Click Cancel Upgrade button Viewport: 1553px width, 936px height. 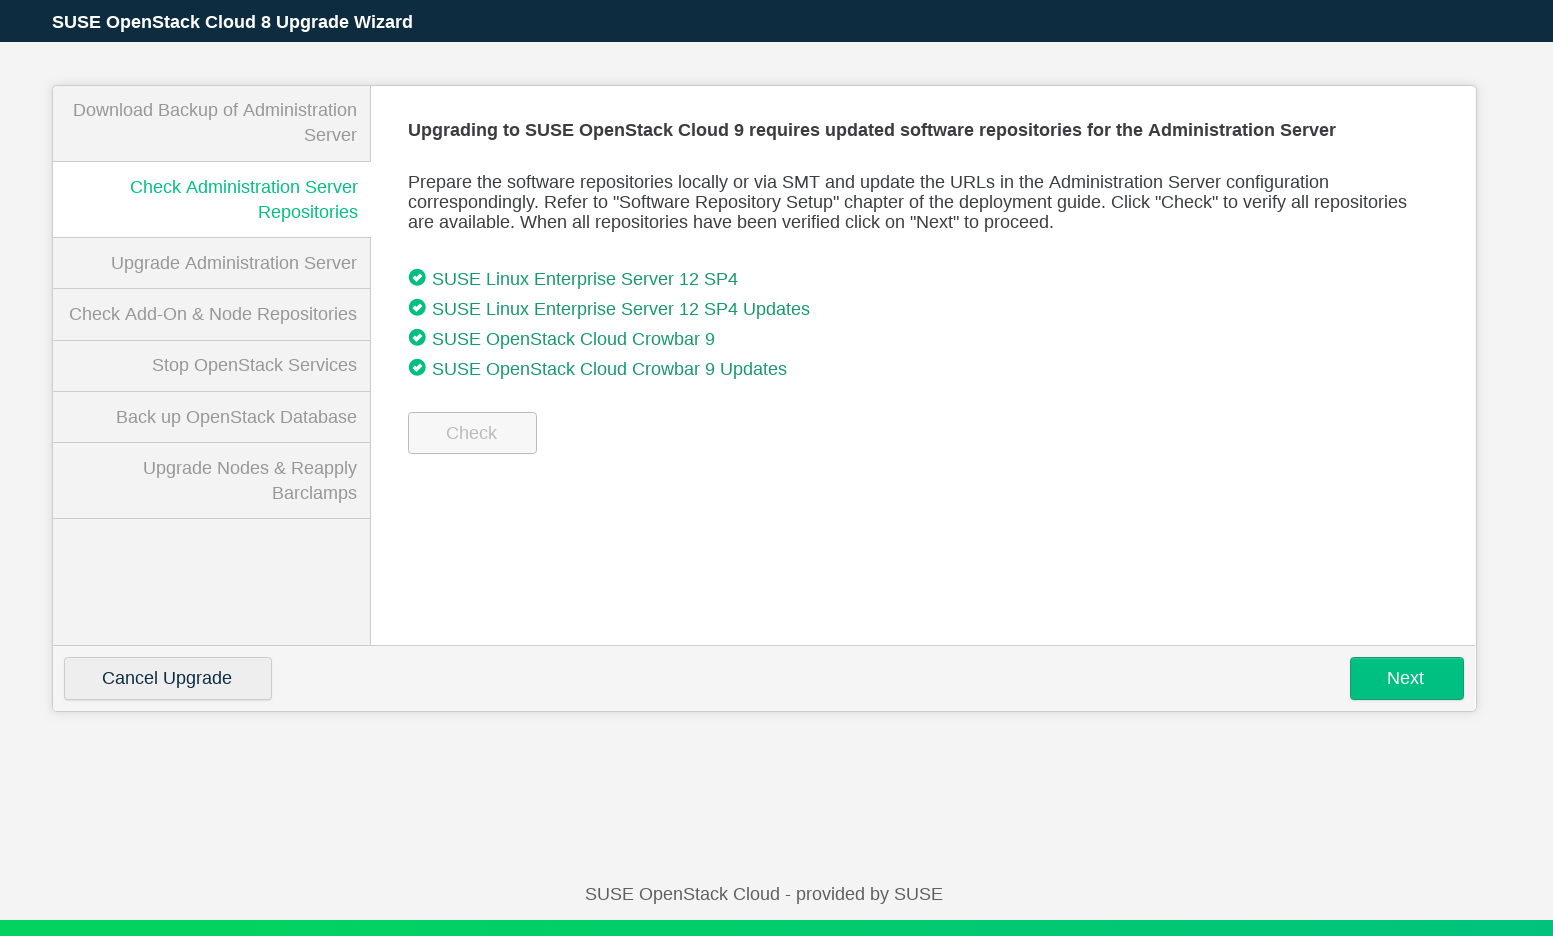(167, 678)
